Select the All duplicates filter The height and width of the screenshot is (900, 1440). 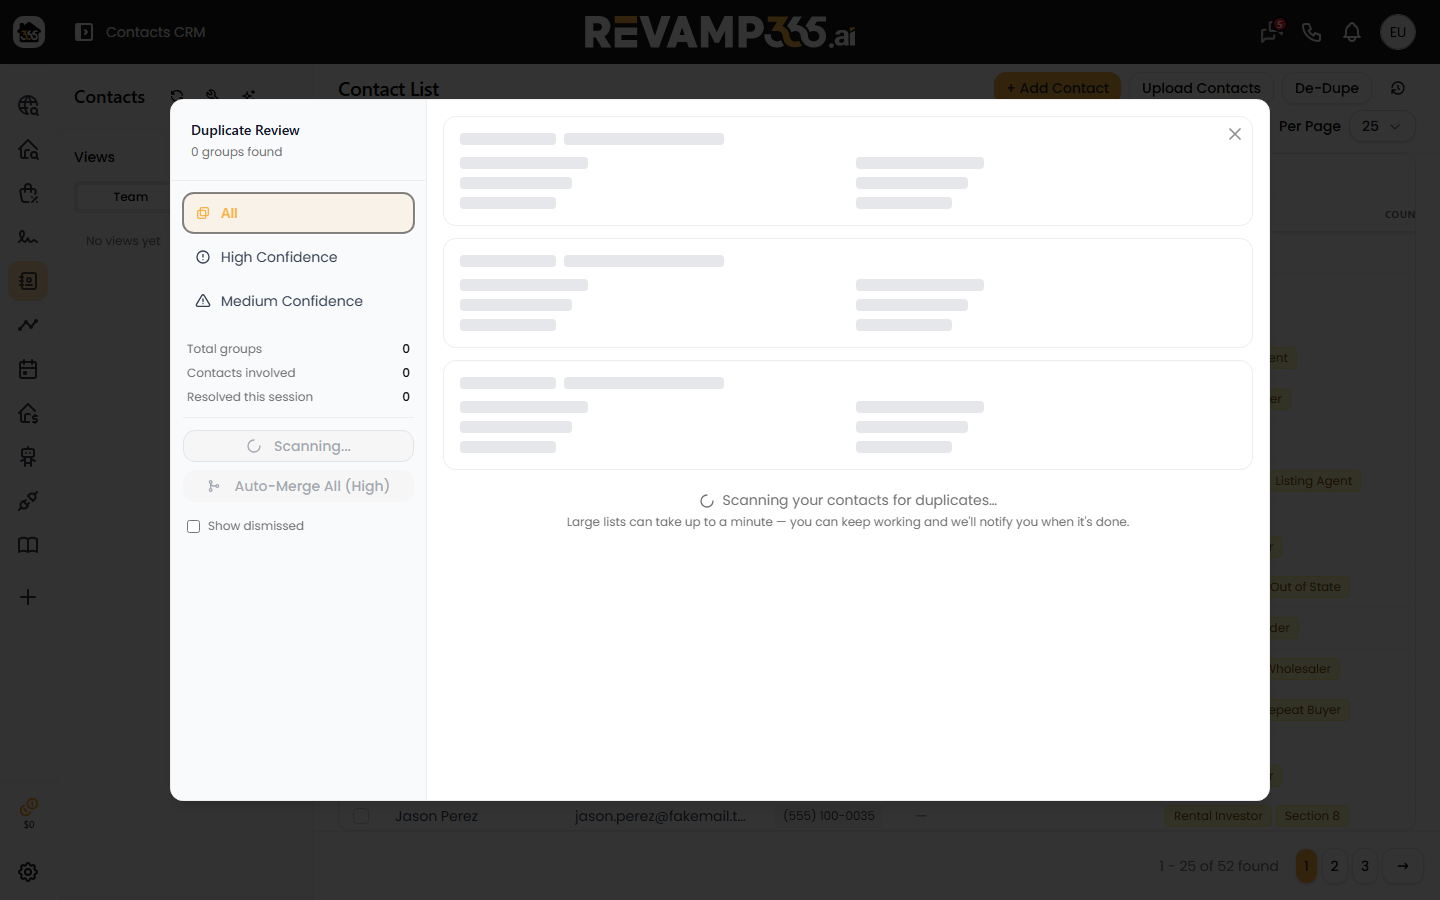tap(298, 213)
